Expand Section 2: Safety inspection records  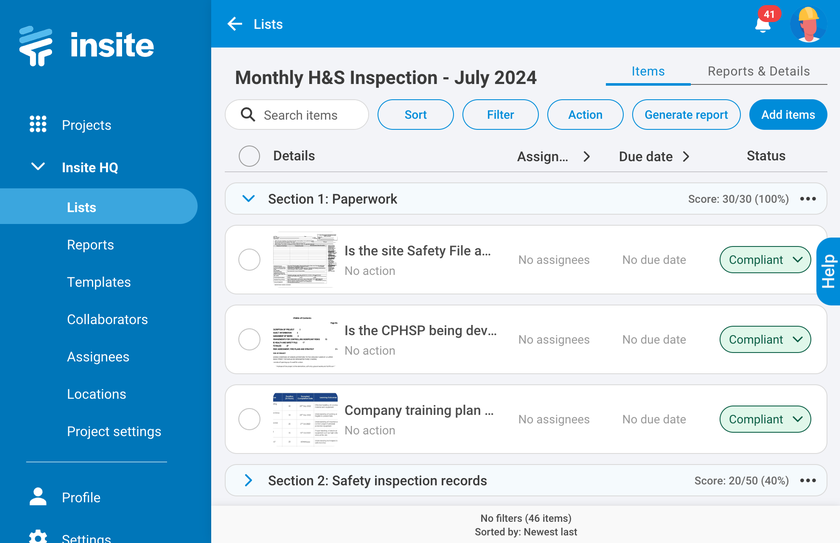point(249,481)
